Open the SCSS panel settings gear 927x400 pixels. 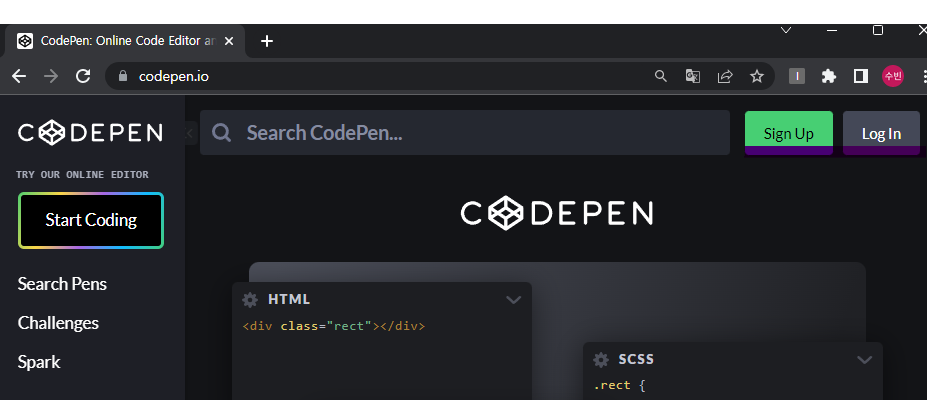(601, 359)
